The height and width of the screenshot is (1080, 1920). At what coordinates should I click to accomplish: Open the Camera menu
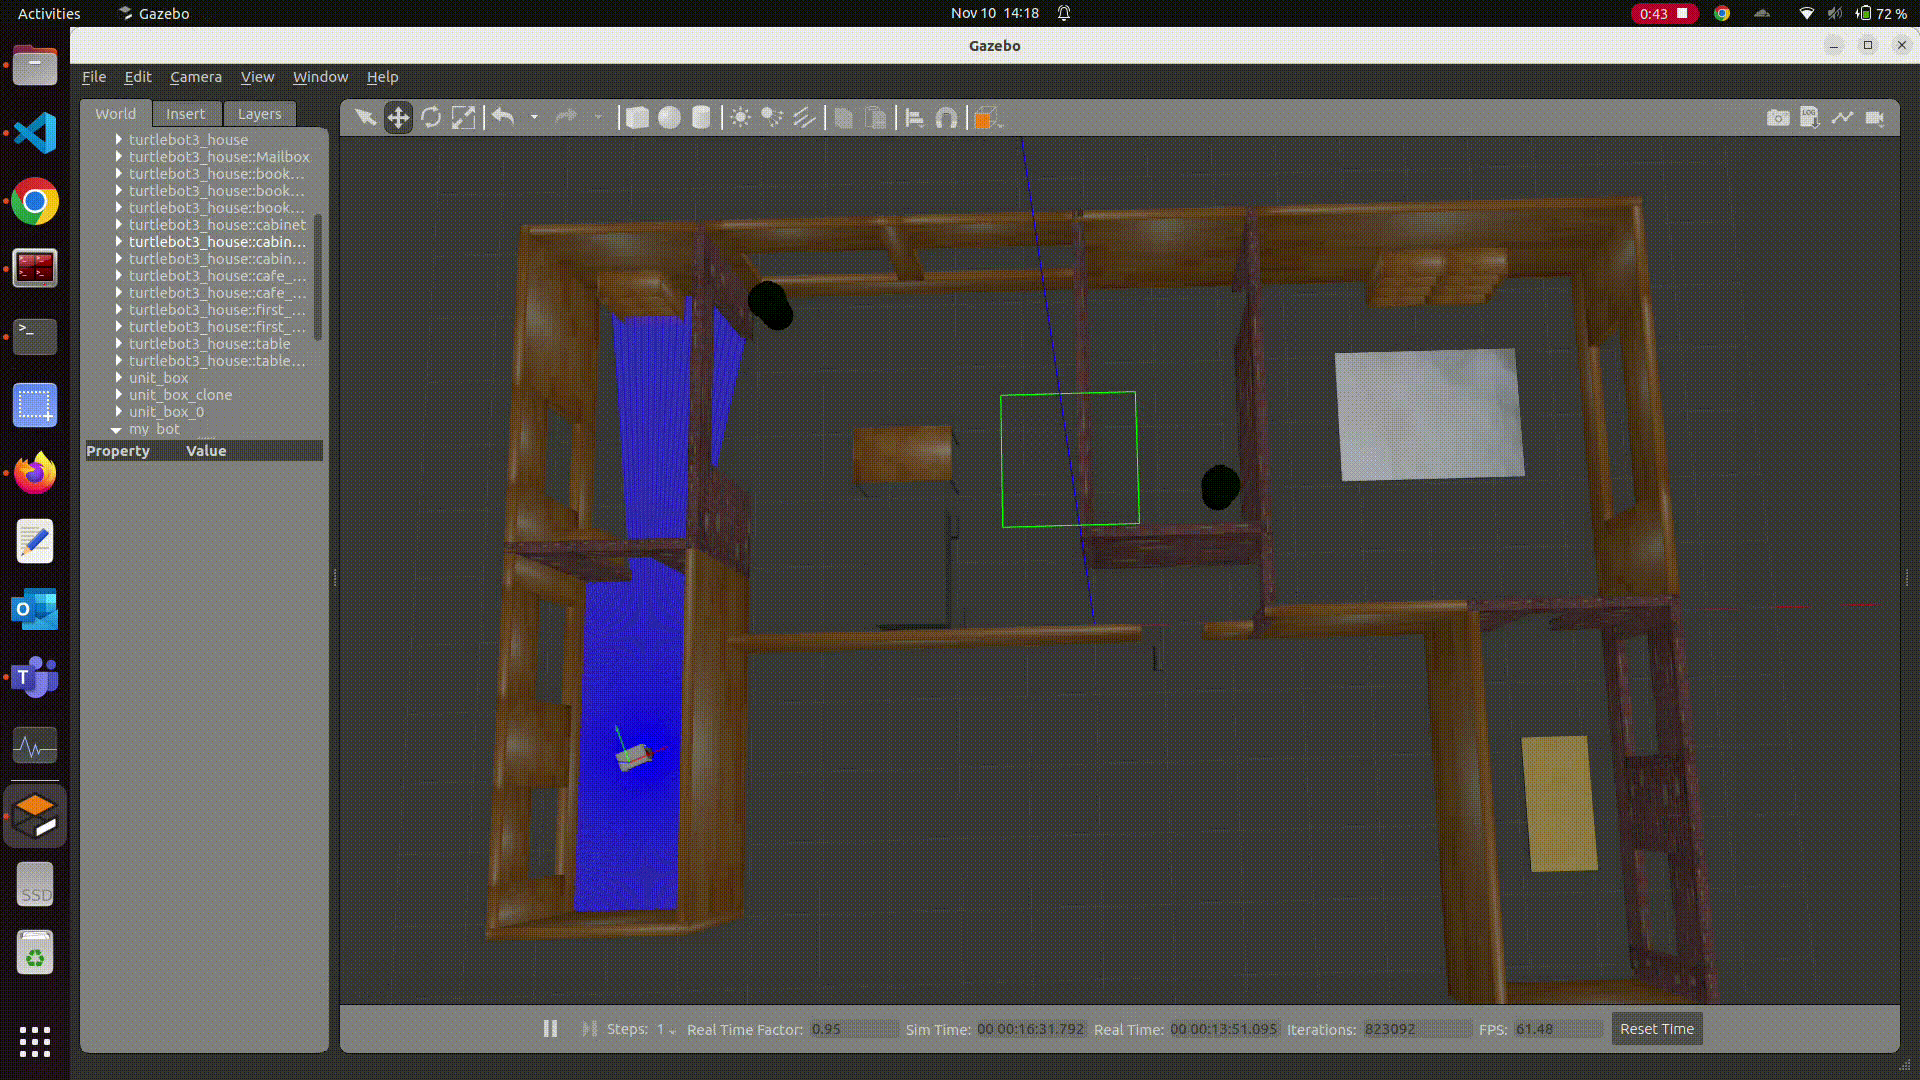[x=195, y=77]
